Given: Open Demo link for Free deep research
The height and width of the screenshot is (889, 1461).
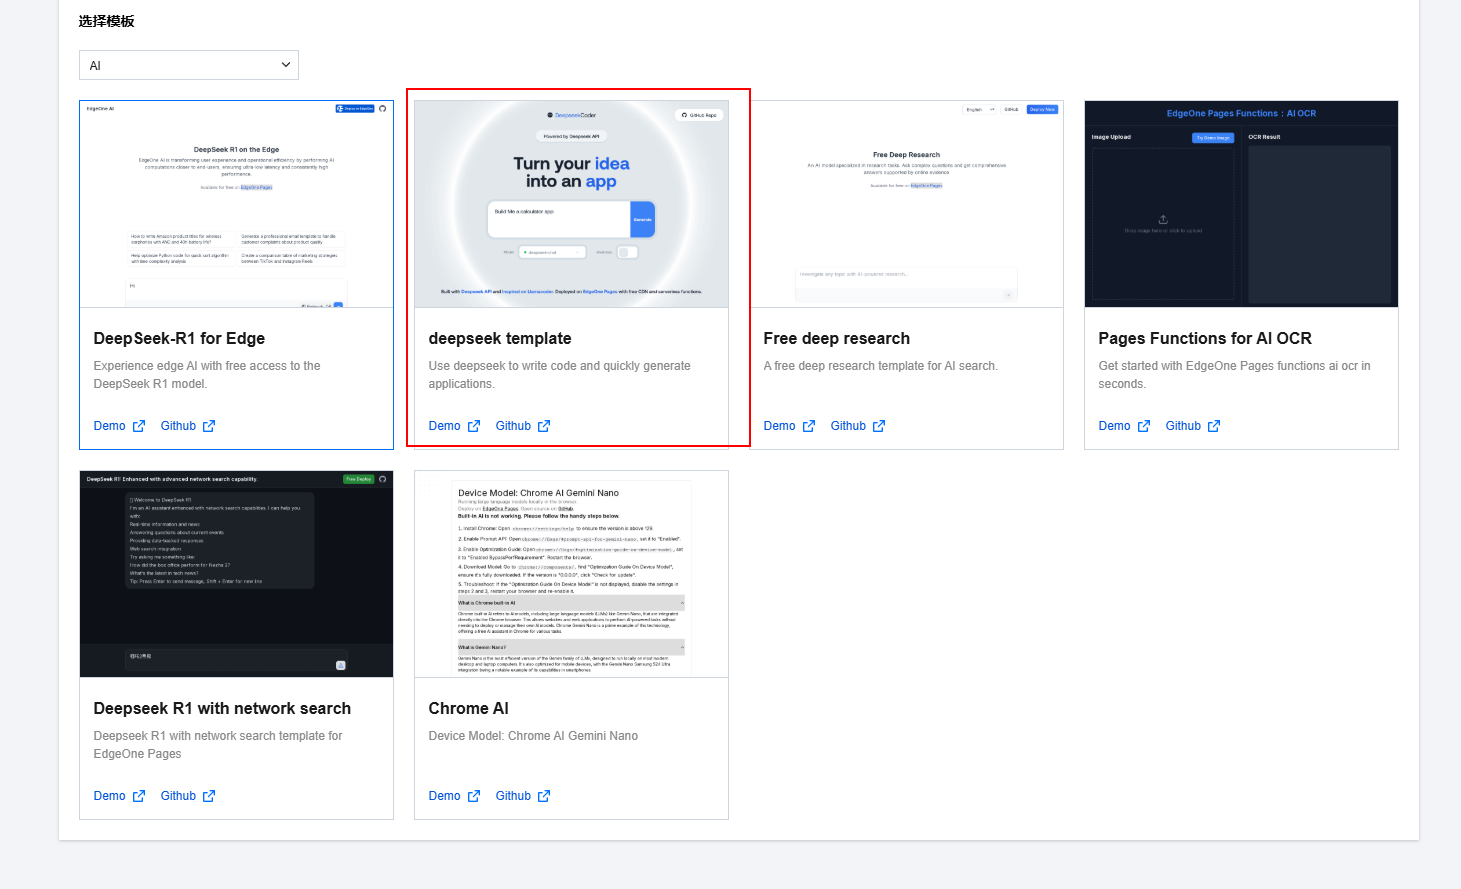Looking at the screenshot, I should [x=780, y=426].
